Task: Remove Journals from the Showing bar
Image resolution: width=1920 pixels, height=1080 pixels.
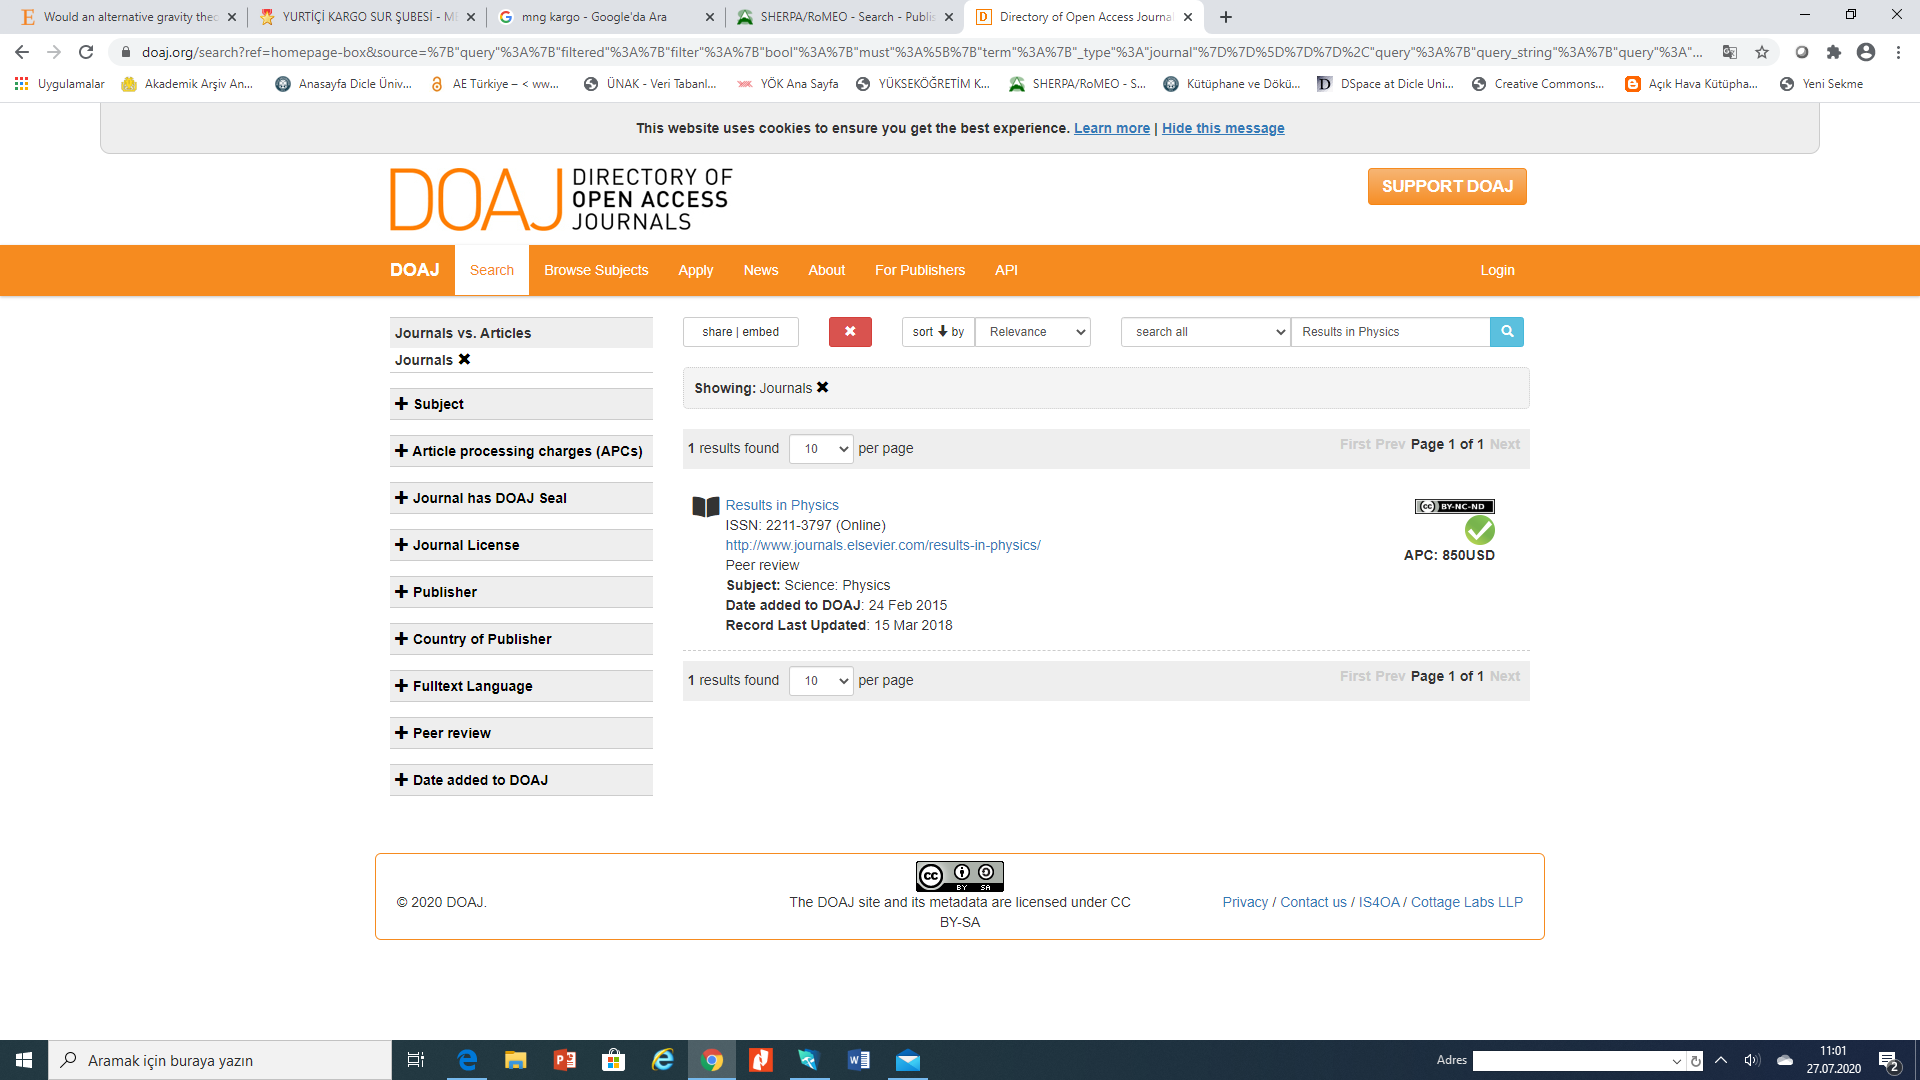Action: (822, 388)
